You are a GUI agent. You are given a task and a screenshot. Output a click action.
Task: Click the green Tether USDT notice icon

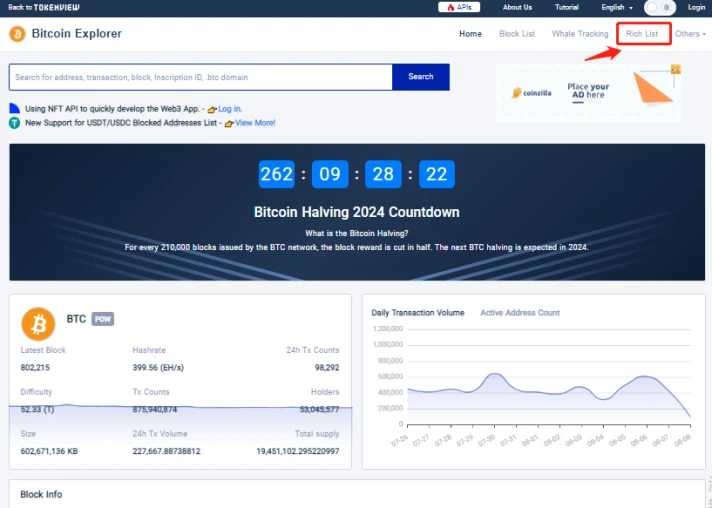(x=15, y=123)
